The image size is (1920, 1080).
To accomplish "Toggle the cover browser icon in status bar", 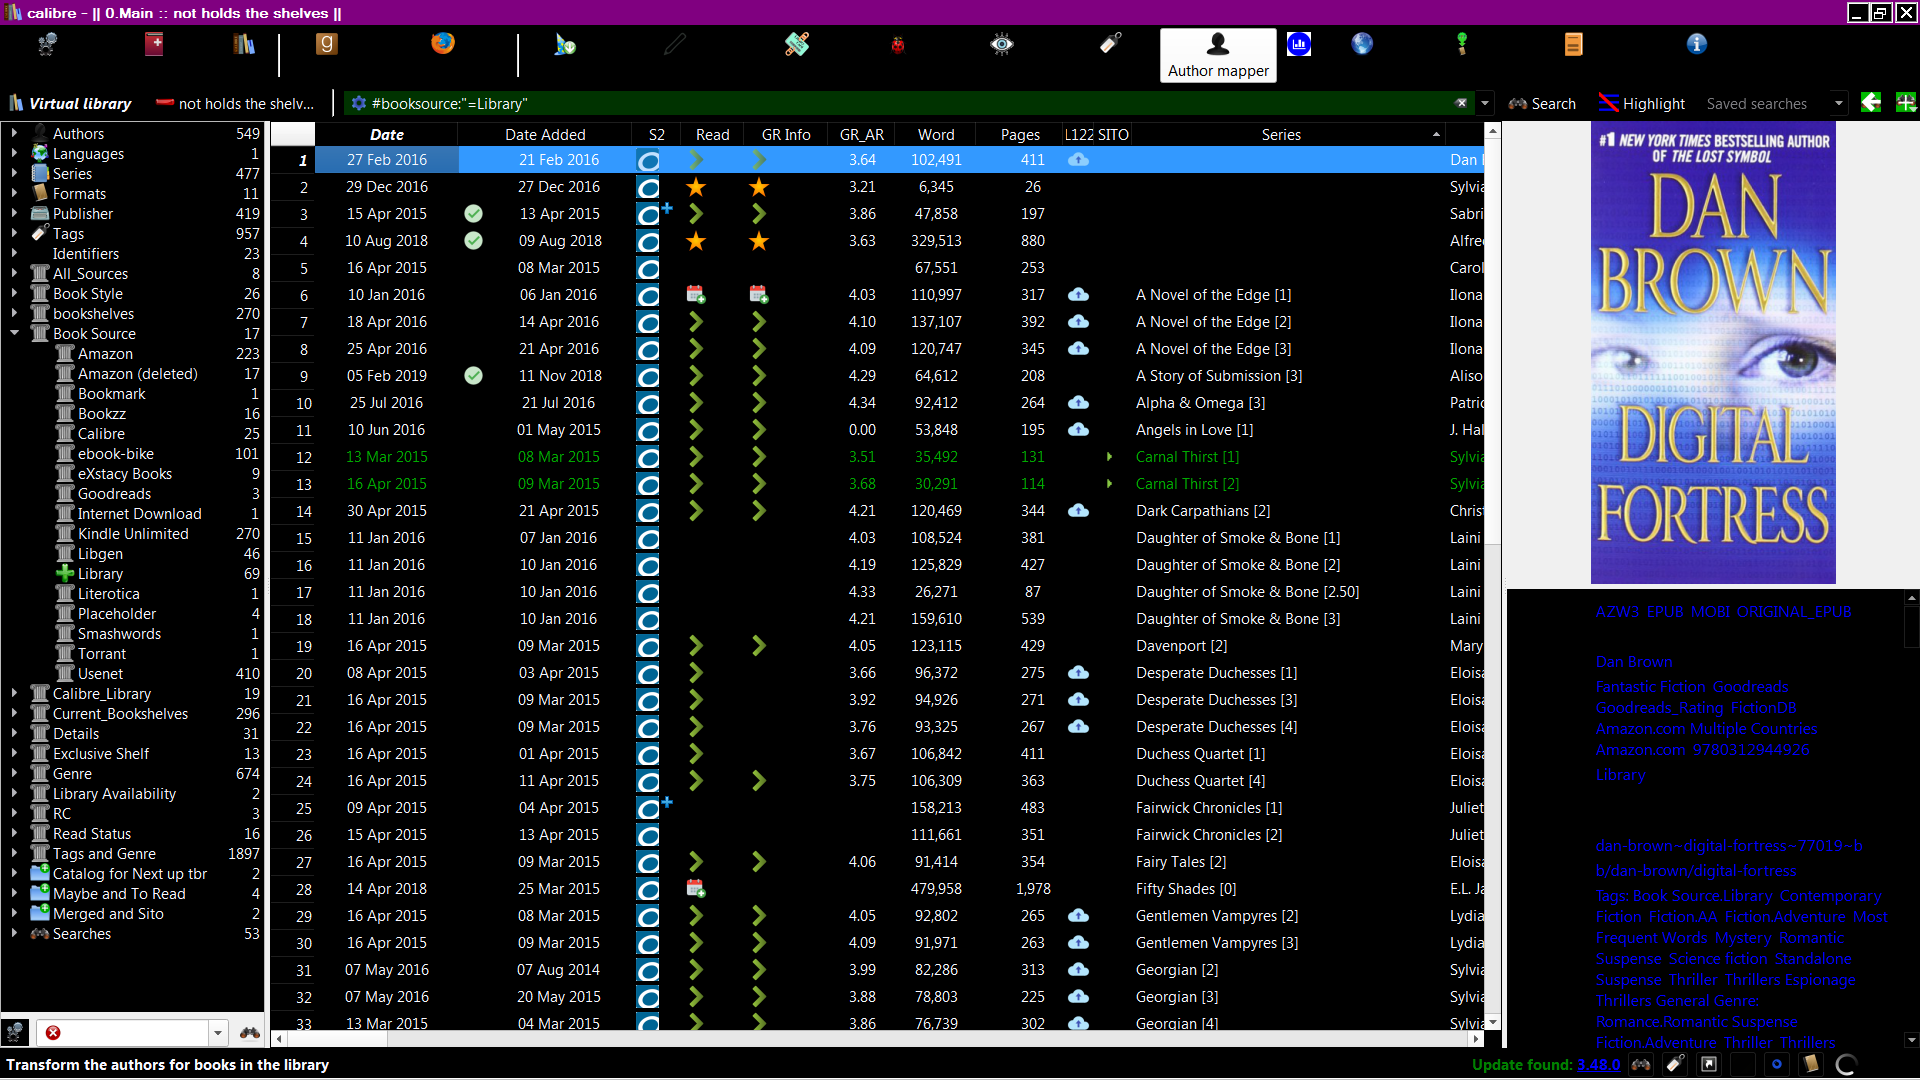I will (1709, 1064).
